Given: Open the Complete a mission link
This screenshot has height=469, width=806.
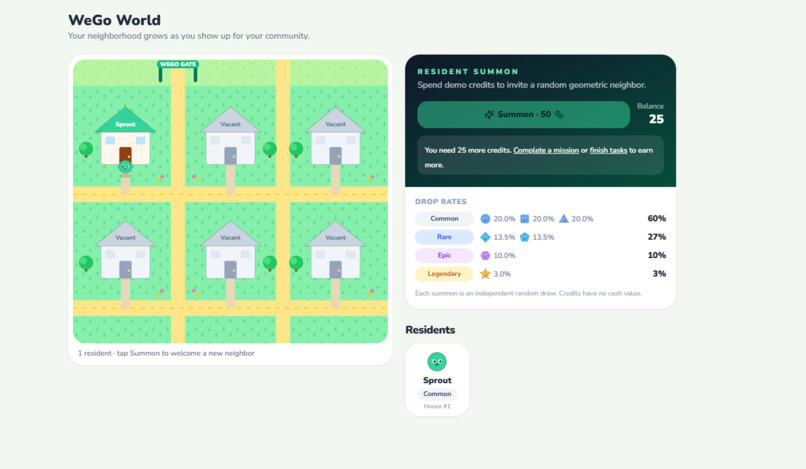Looking at the screenshot, I should 546,150.
